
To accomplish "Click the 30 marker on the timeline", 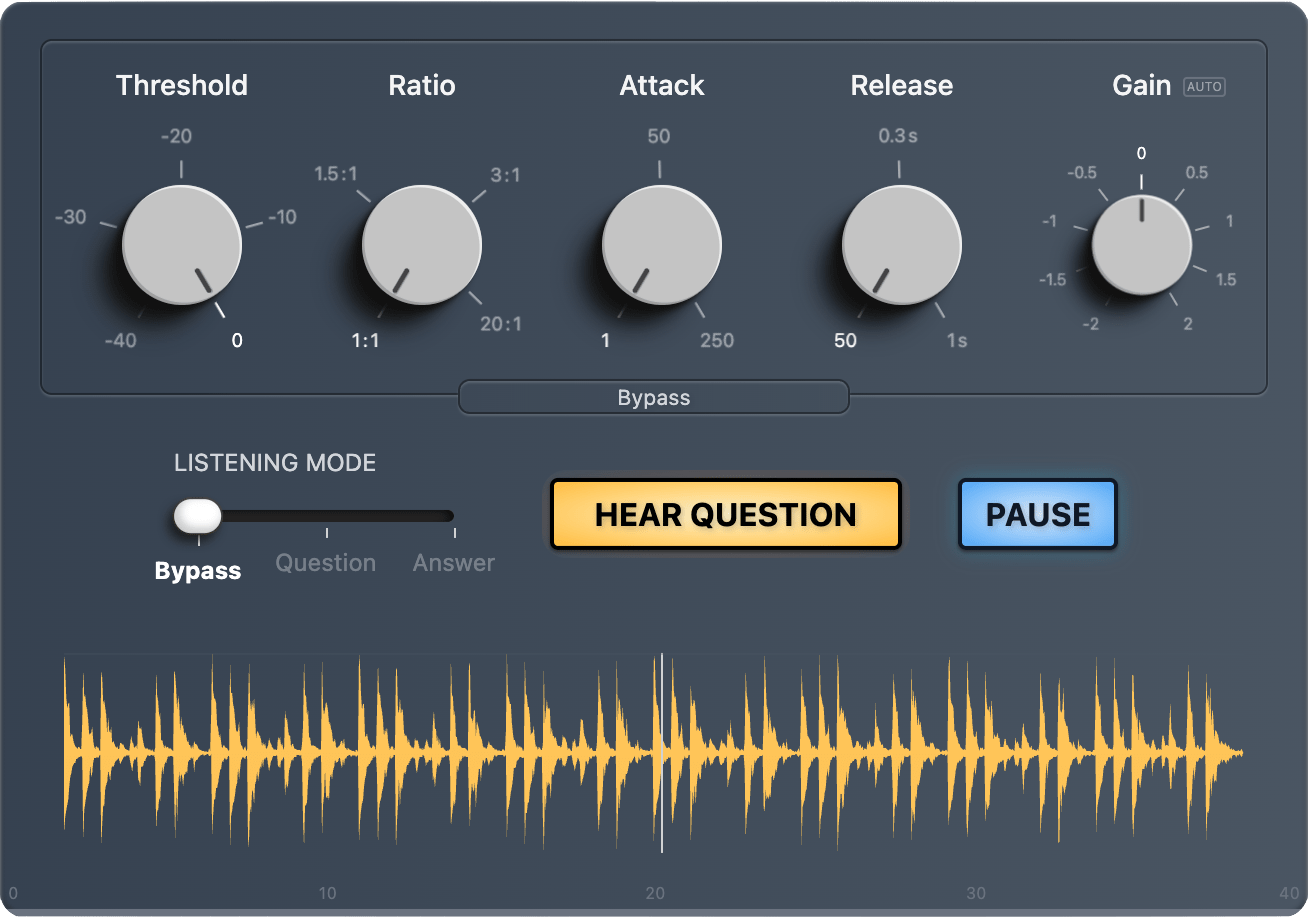I will coord(976,893).
